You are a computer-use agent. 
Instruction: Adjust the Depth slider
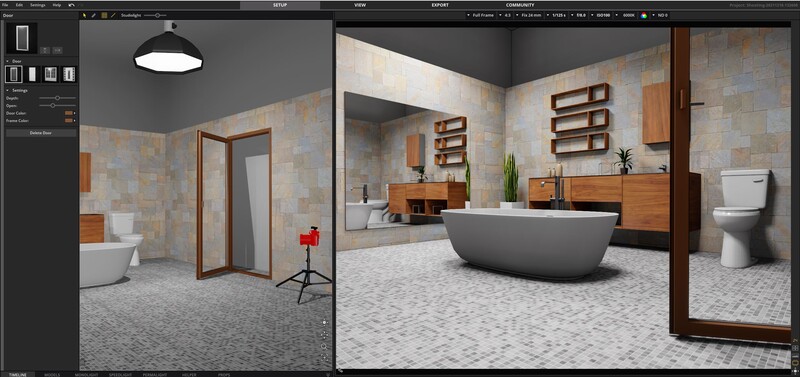tap(57, 97)
